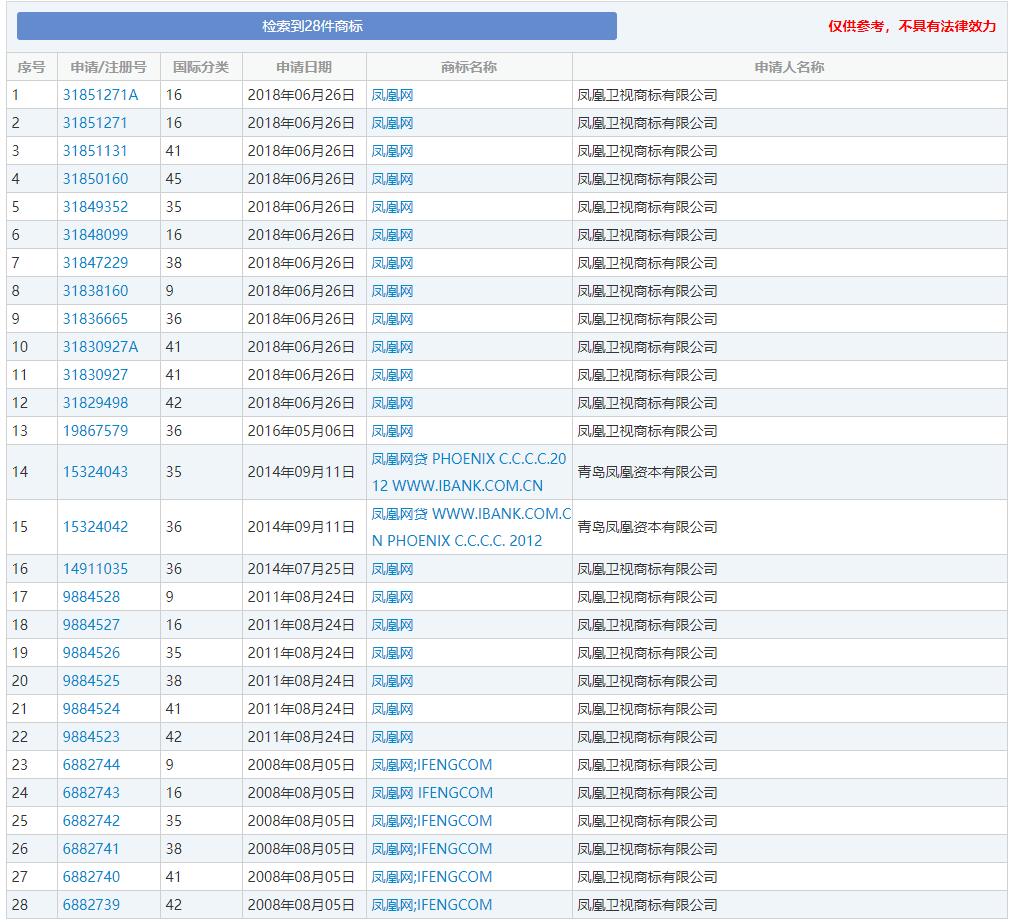
Task: Open registration number 6882744
Action: [x=91, y=765]
